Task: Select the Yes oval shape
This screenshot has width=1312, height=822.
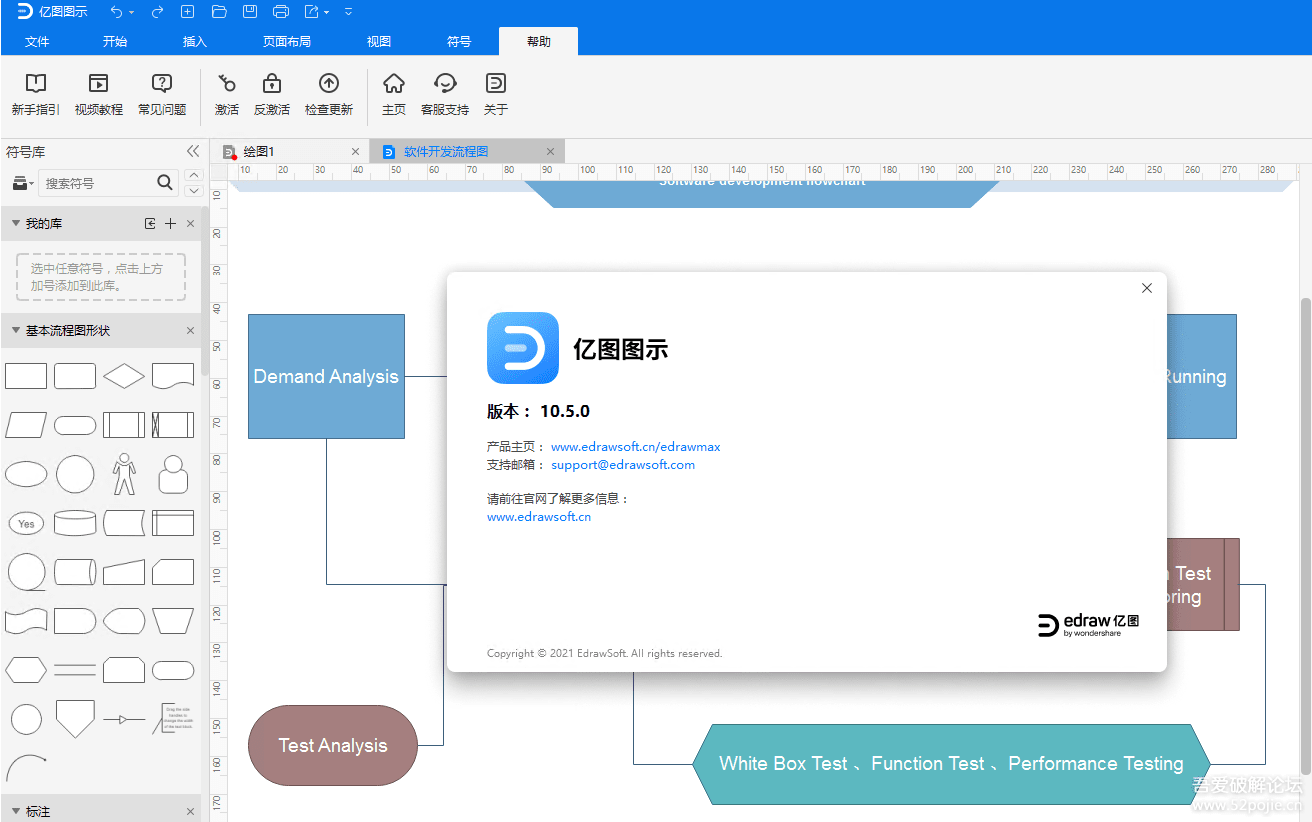Action: 26,523
